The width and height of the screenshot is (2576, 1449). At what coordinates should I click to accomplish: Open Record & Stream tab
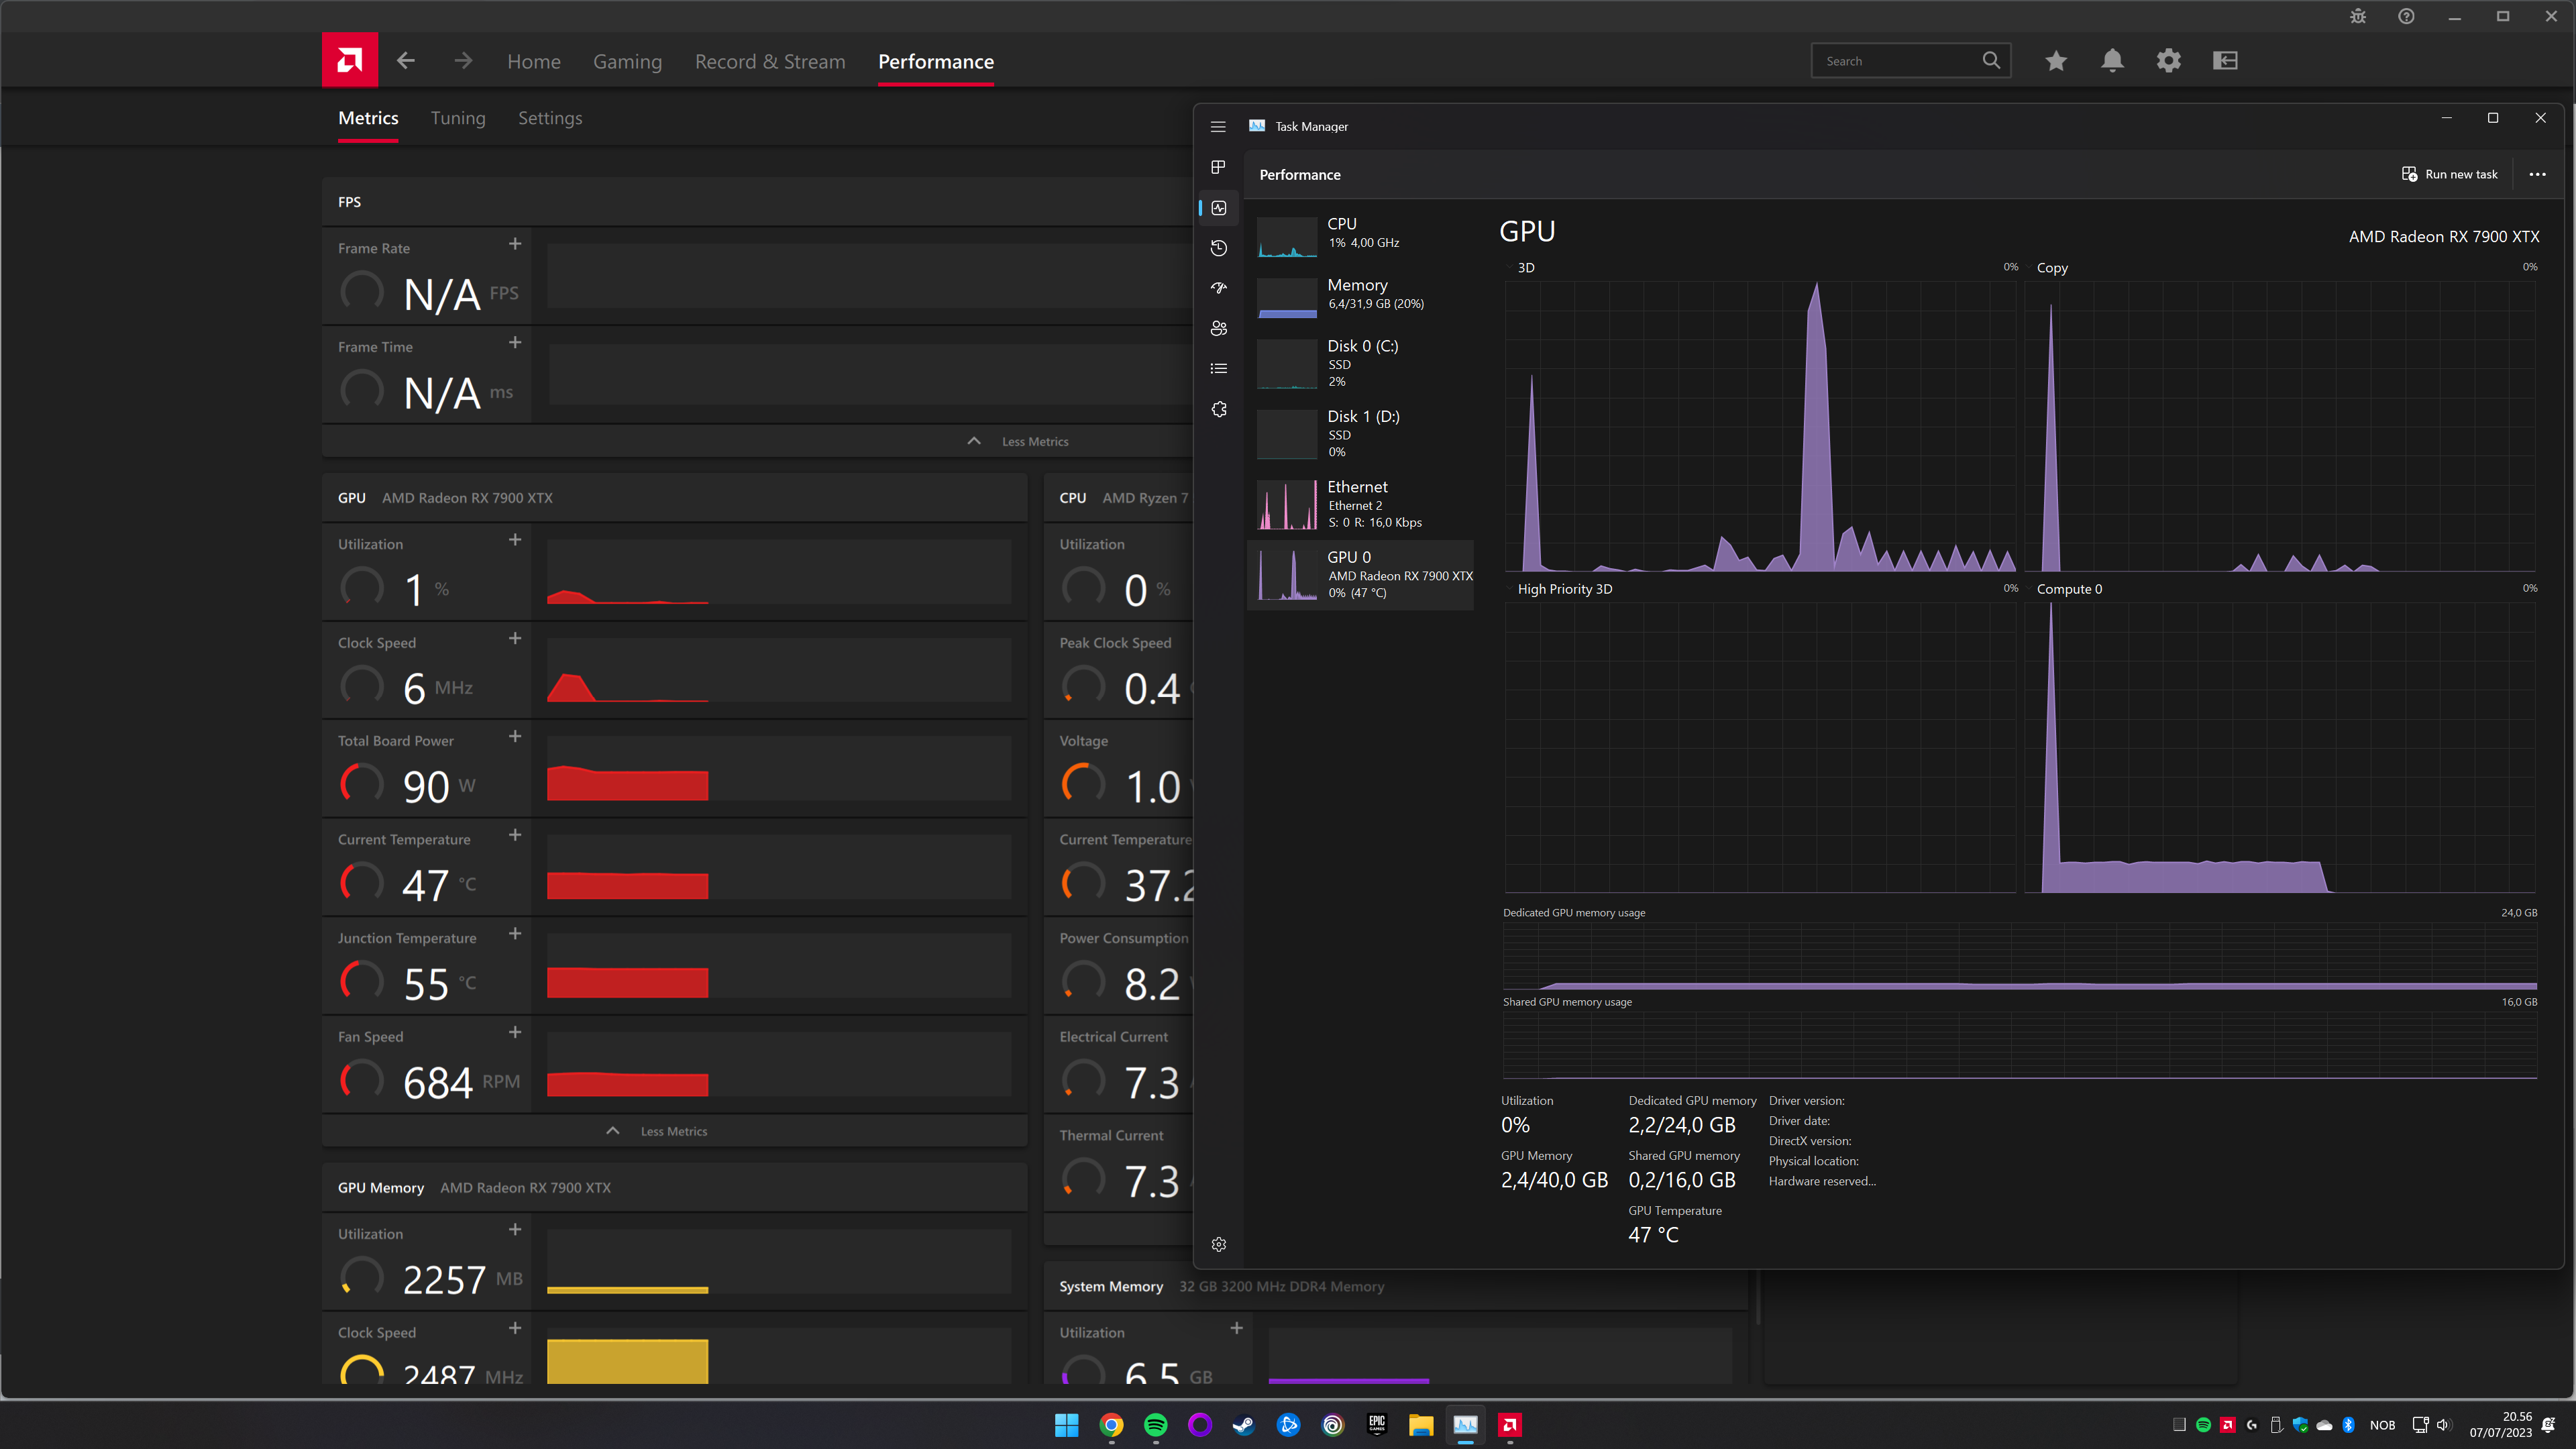click(x=770, y=62)
